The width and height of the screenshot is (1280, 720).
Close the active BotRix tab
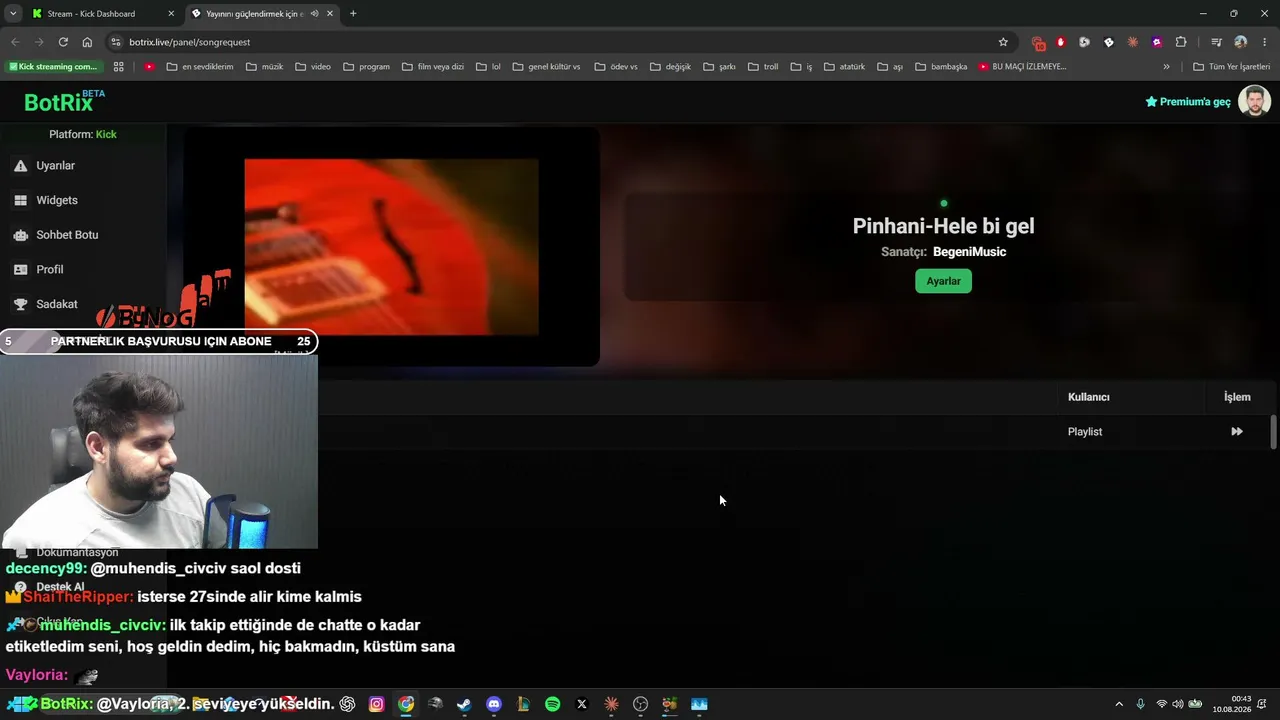point(330,14)
